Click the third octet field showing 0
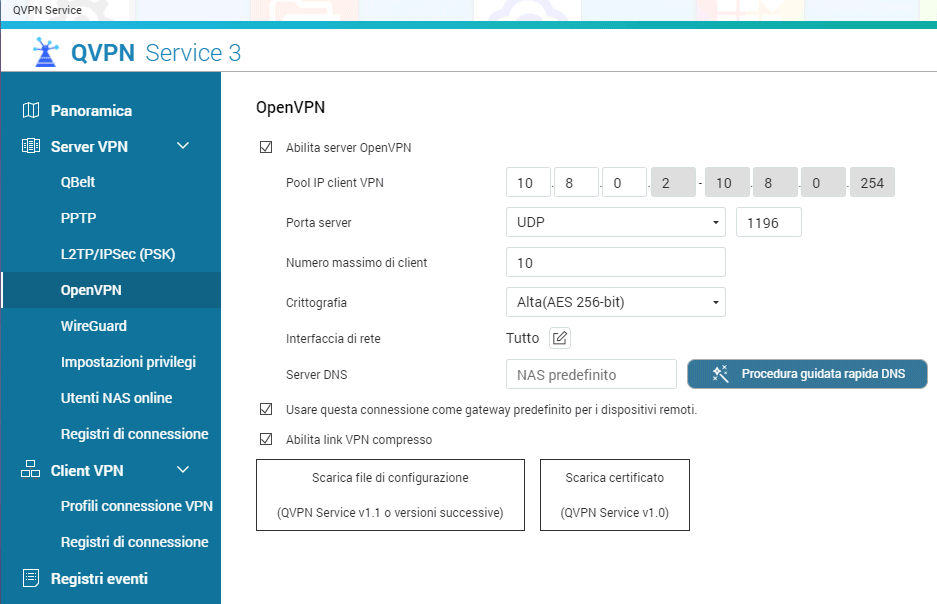 pos(624,182)
